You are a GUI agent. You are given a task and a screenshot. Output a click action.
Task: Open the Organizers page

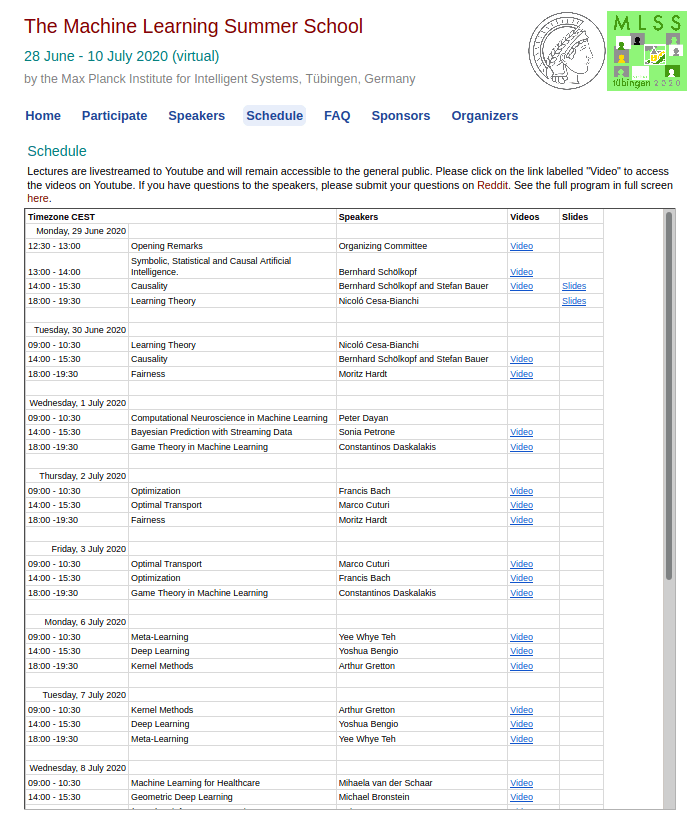pyautogui.click(x=484, y=116)
